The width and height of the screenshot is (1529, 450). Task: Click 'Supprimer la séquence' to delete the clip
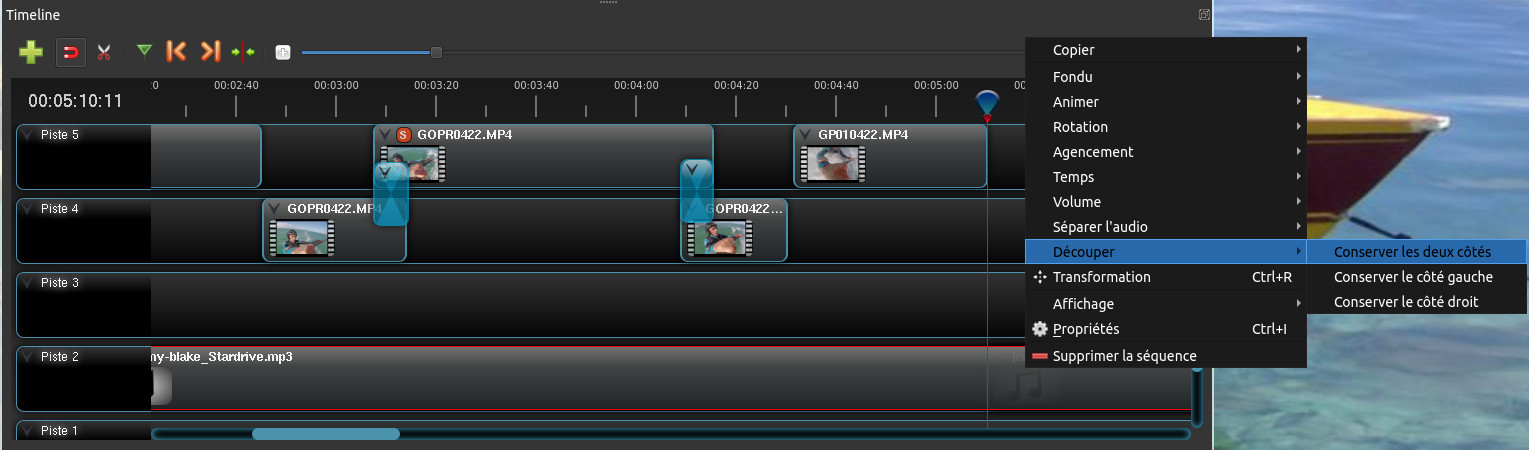click(1124, 356)
